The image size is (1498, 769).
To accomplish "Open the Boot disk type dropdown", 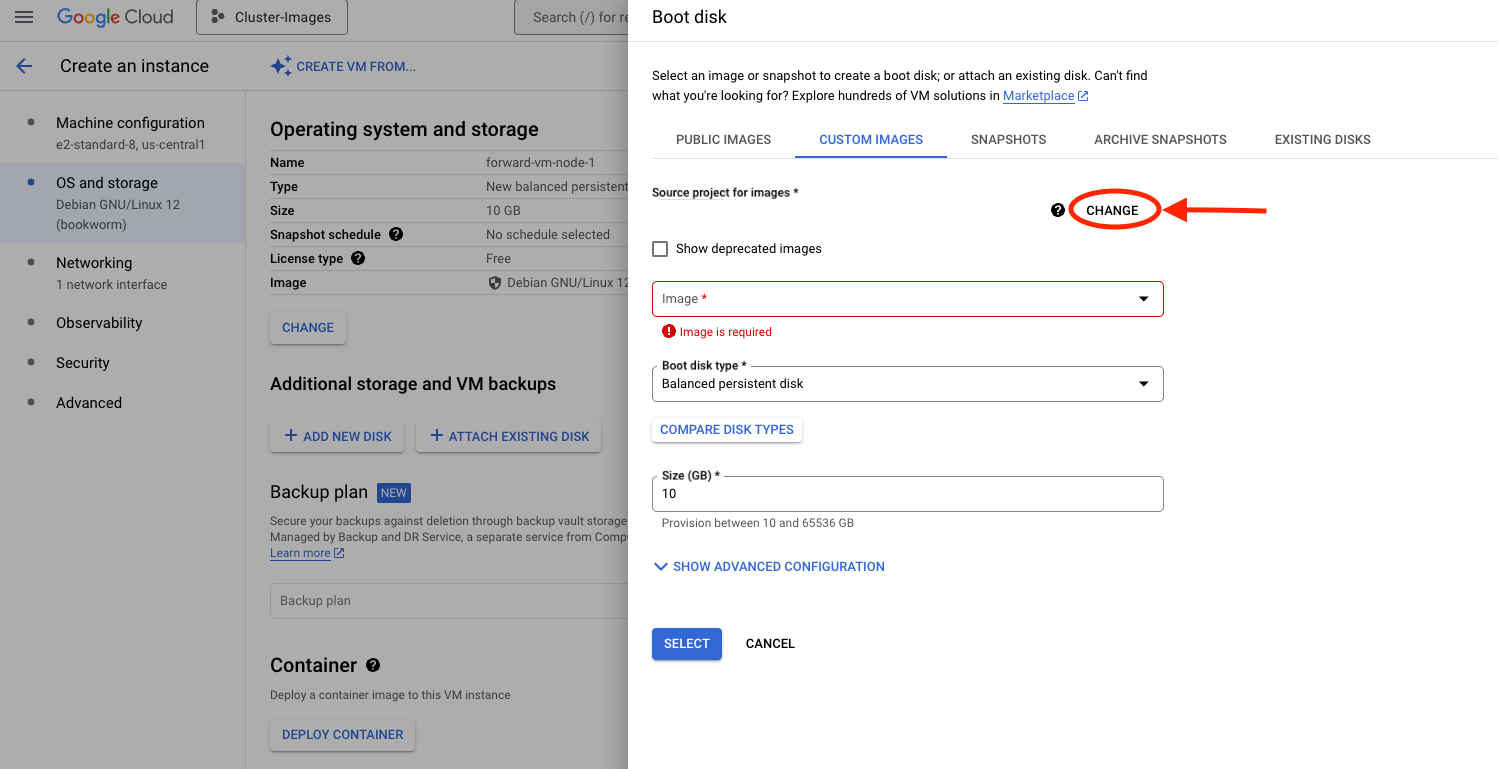I will coord(907,384).
